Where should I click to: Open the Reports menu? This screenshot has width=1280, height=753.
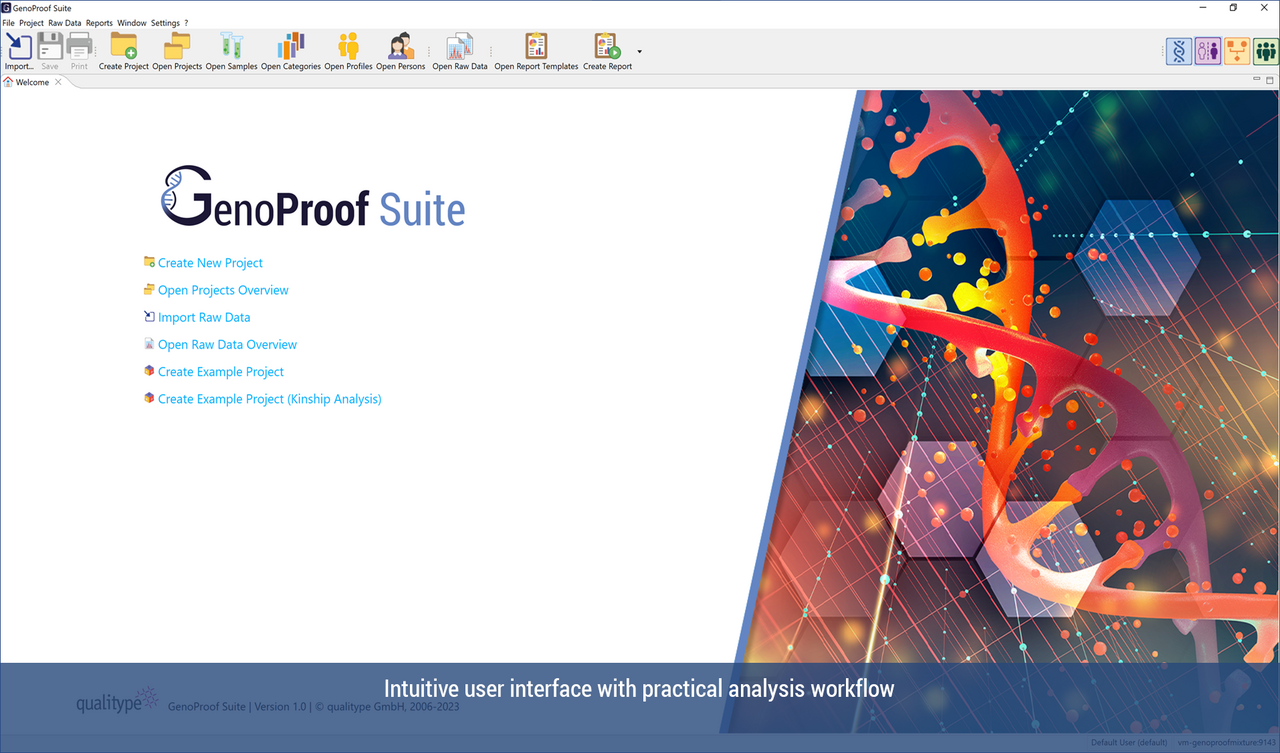coord(99,22)
